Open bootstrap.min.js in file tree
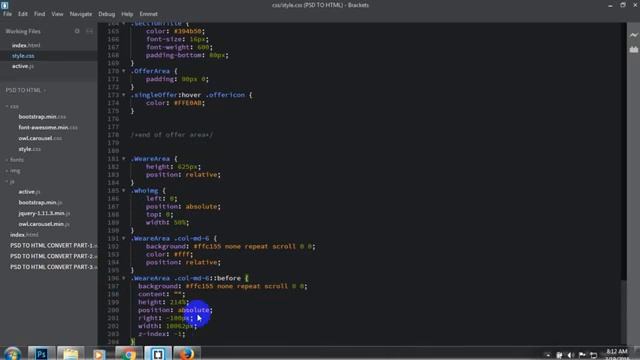Image resolution: width=640 pixels, height=360 pixels. pyautogui.click(x=40, y=202)
